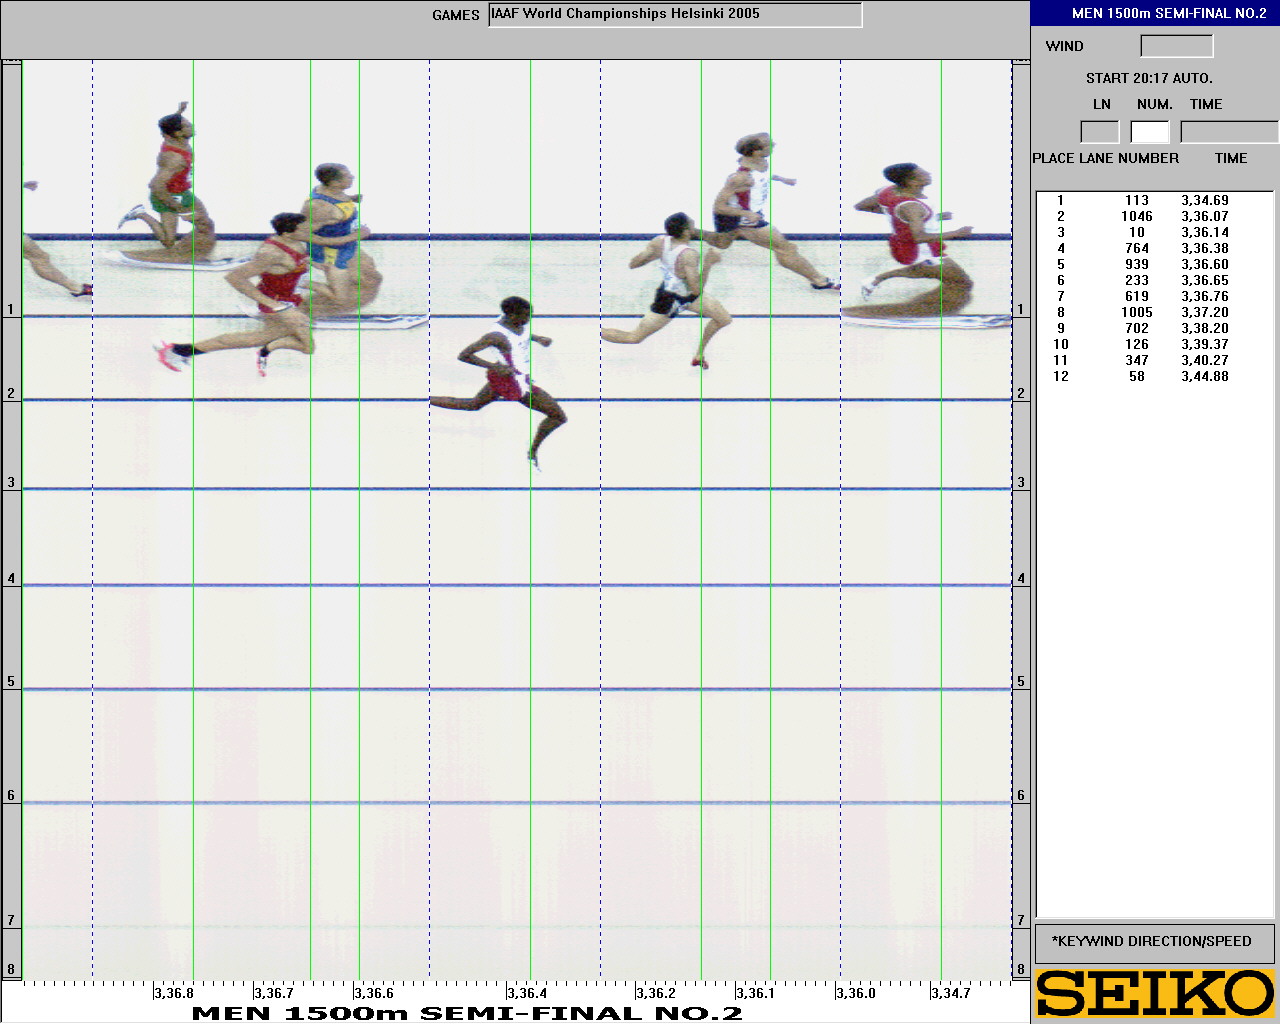1280x1024 pixels.
Task: Click the TIME entry box under START
Action: (x=1228, y=132)
